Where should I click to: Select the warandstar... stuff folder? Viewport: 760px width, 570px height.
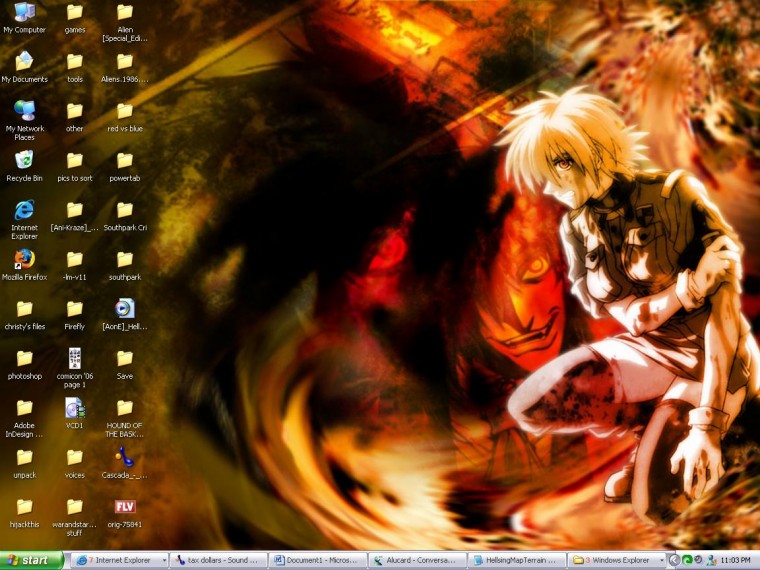click(x=75, y=518)
